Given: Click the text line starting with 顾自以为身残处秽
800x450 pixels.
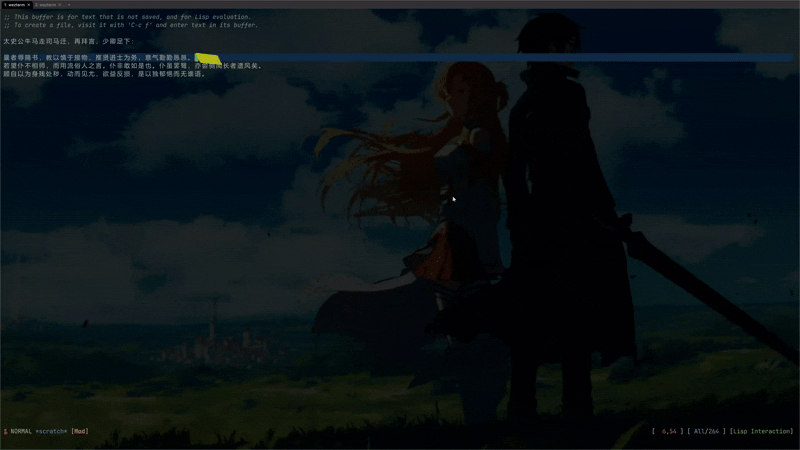Looking at the screenshot, I should [100, 74].
